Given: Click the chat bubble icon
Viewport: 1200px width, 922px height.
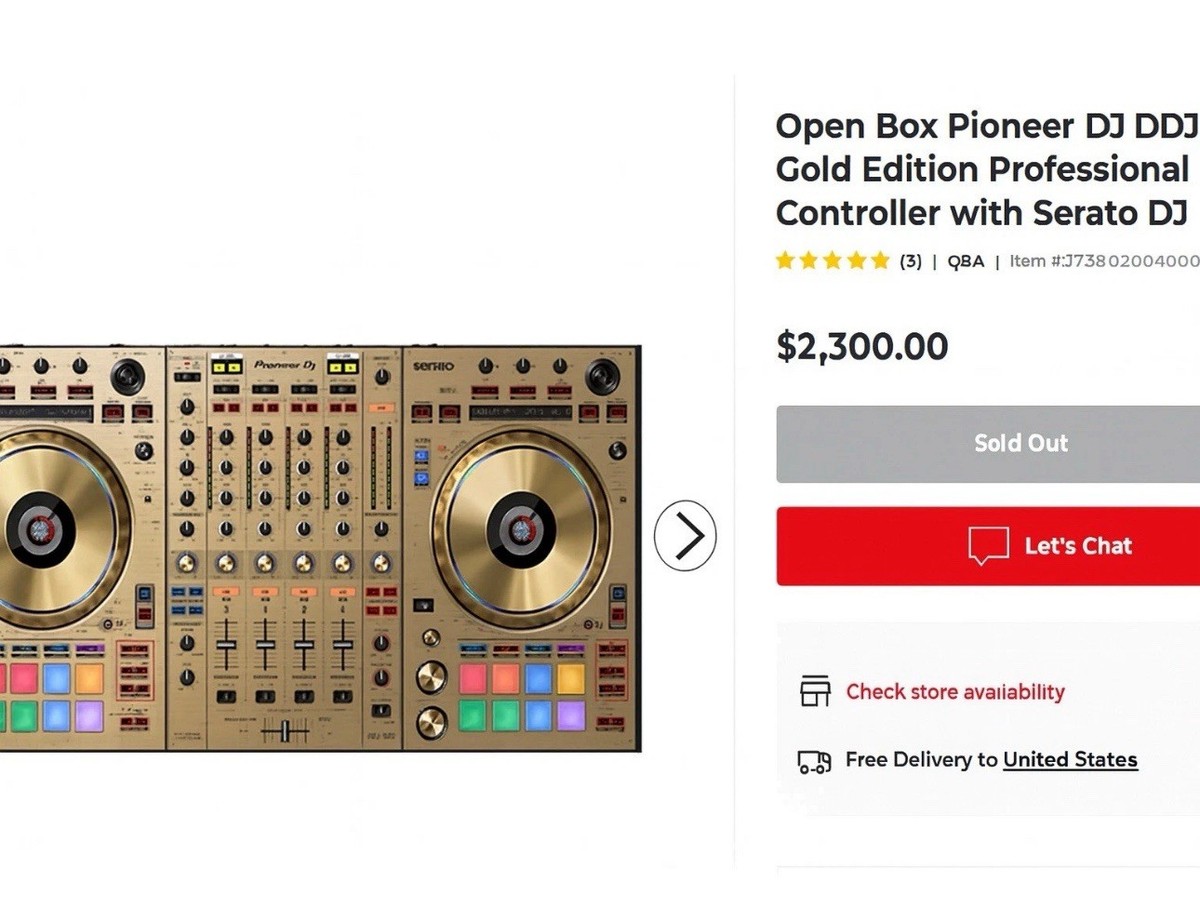Looking at the screenshot, I should pos(988,546).
